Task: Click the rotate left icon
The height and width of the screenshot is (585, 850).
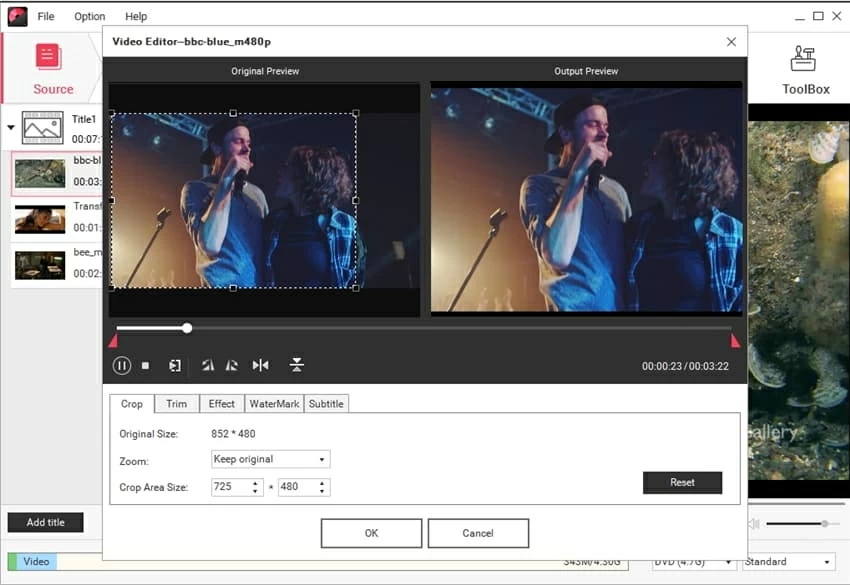Action: pyautogui.click(x=208, y=366)
